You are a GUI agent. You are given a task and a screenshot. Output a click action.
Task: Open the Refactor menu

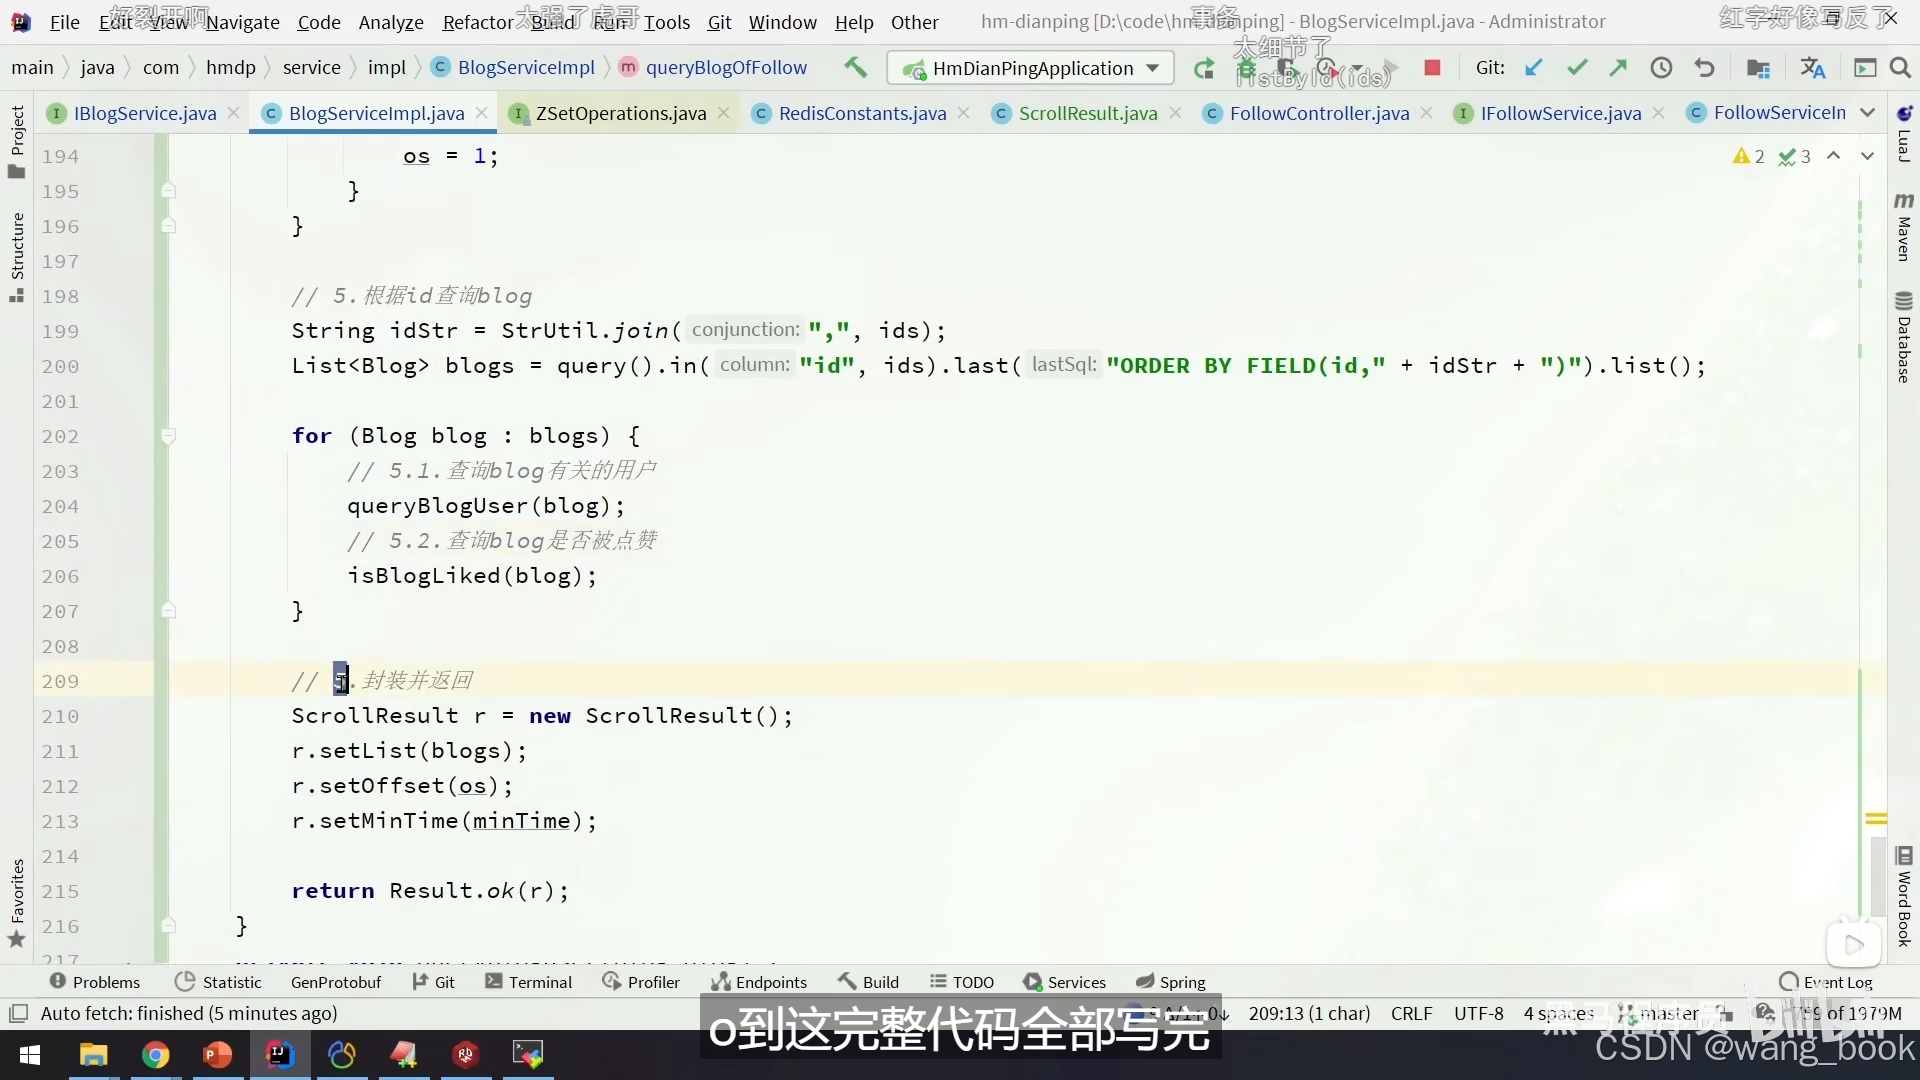click(478, 22)
